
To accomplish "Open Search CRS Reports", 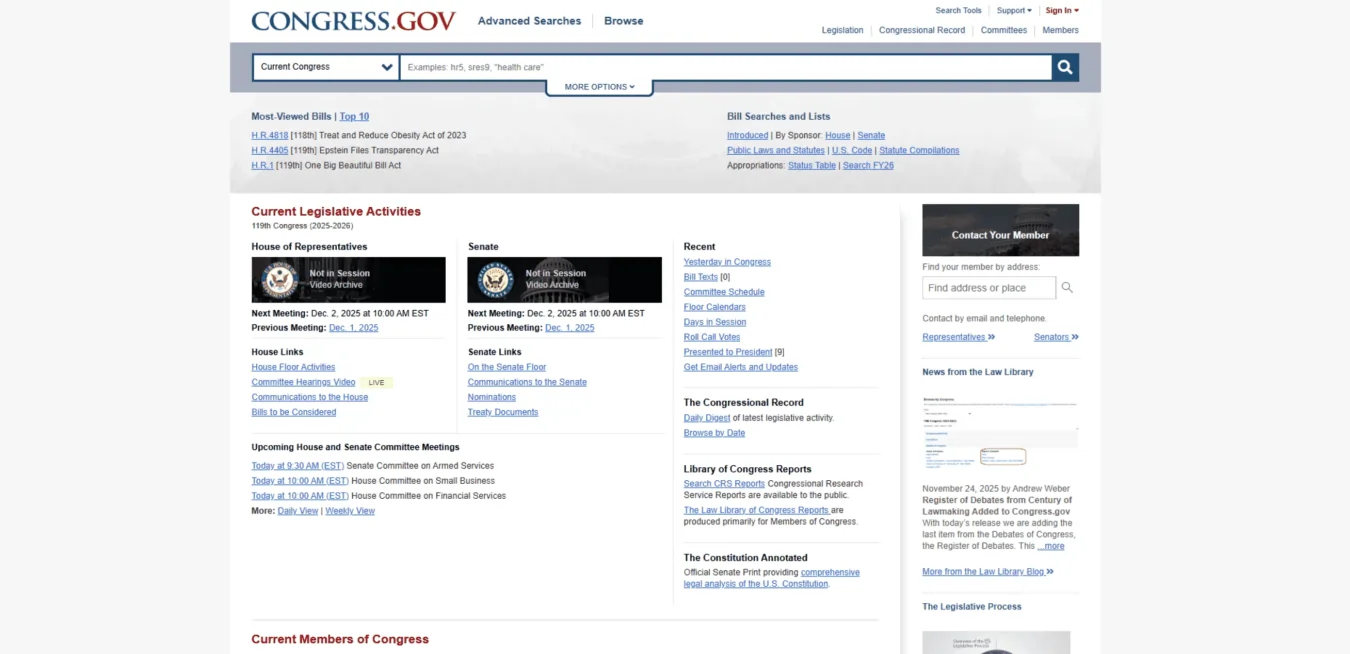I will pos(724,484).
